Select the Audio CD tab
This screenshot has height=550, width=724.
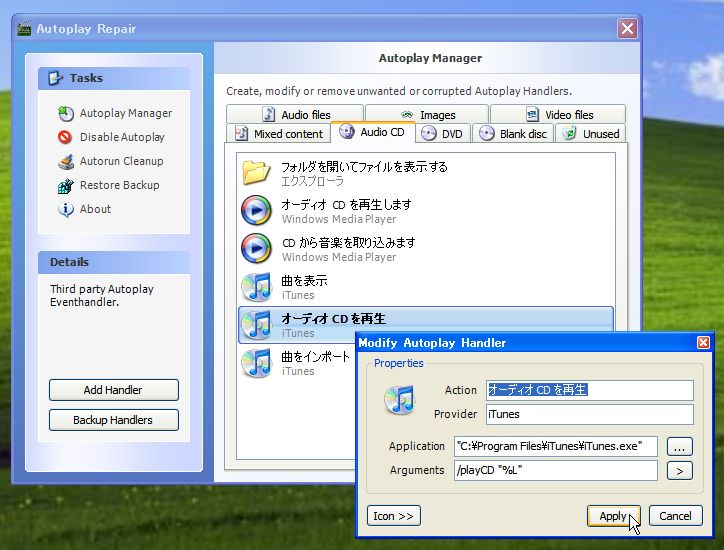point(373,132)
